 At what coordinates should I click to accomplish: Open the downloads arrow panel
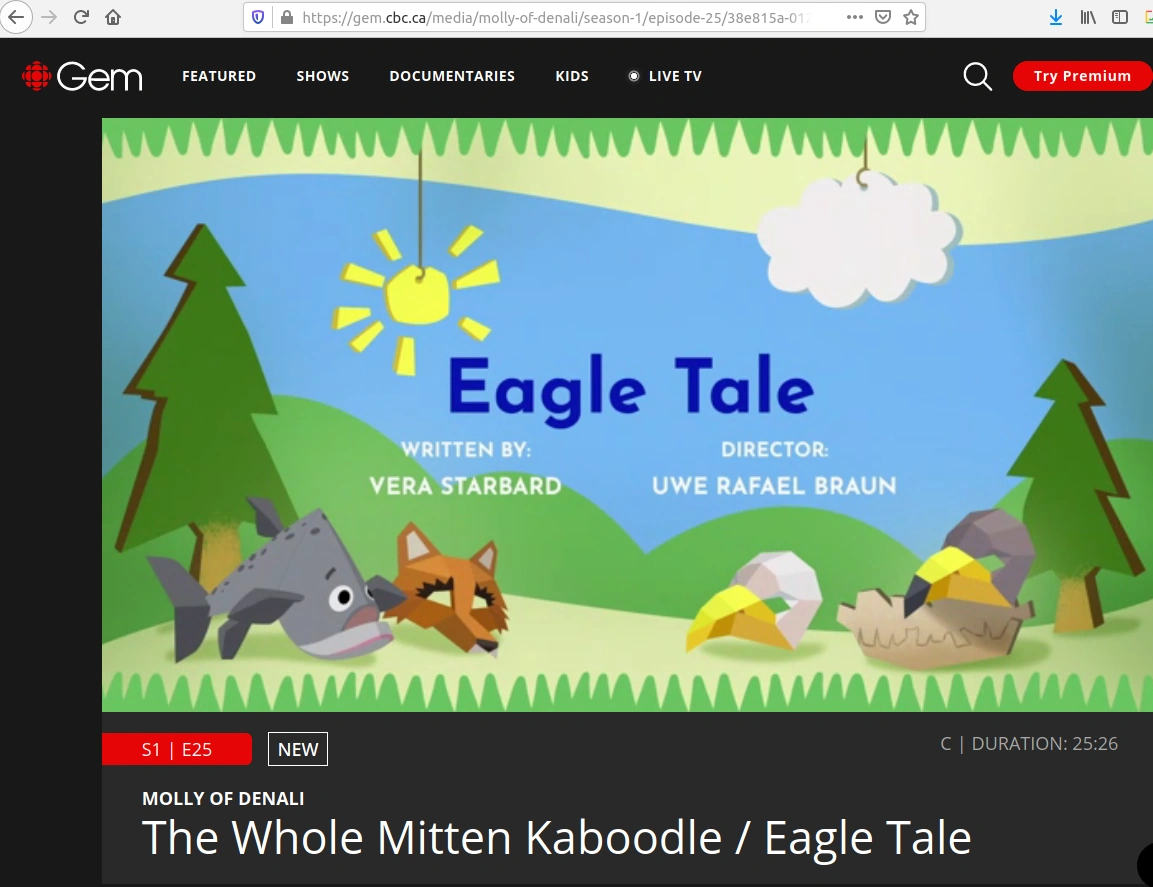[1056, 17]
